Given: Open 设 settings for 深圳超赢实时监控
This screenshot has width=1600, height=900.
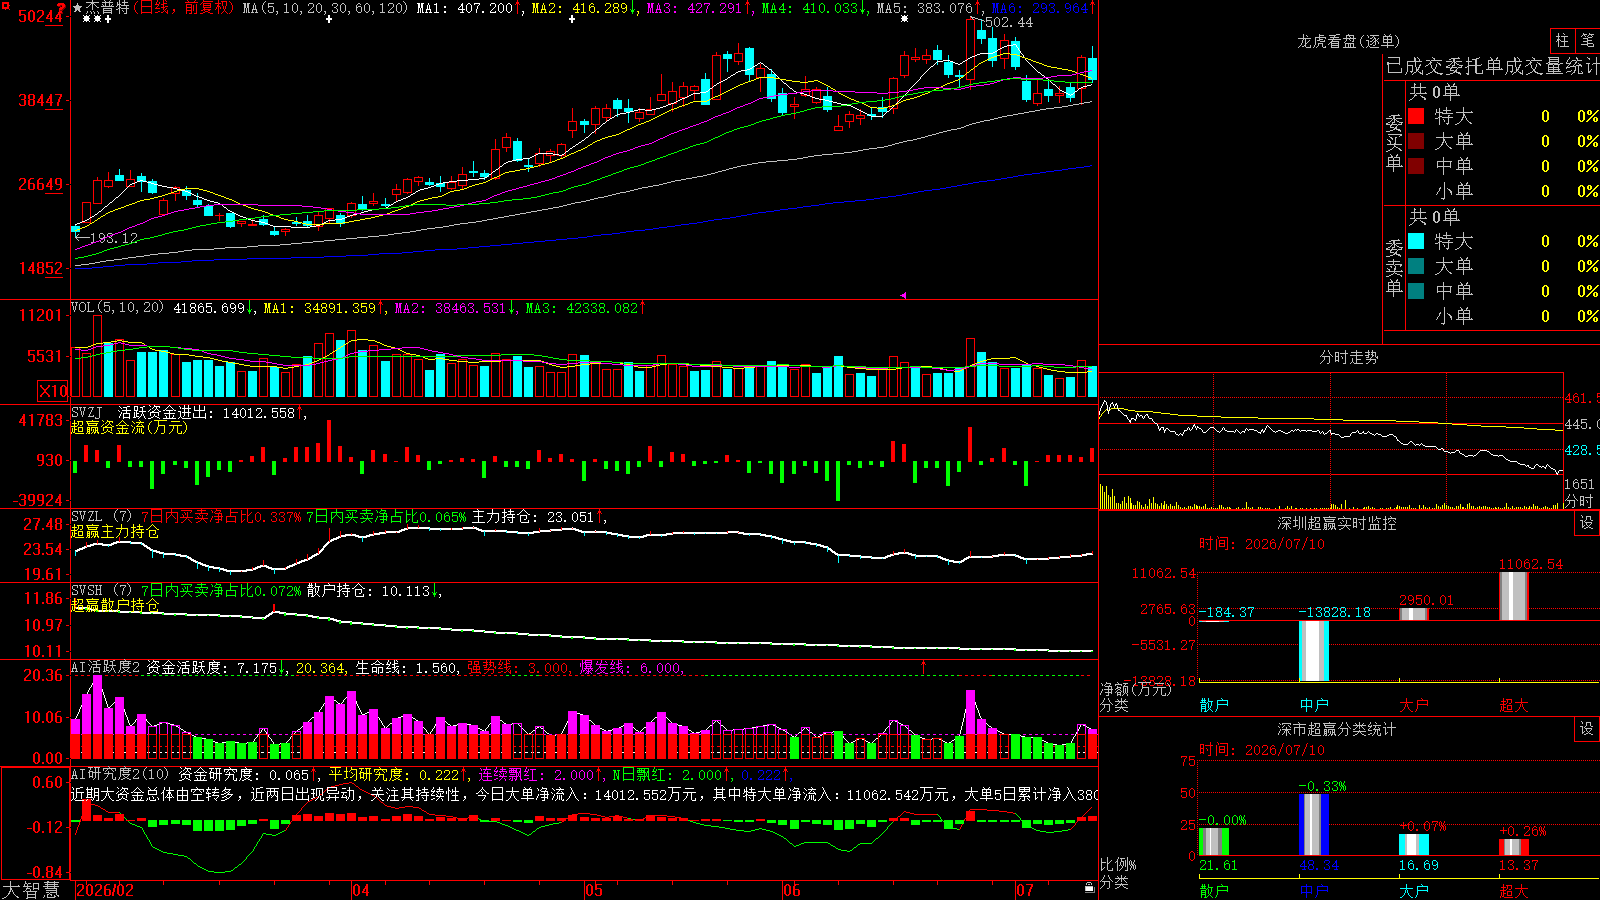Looking at the screenshot, I should coord(1586,523).
